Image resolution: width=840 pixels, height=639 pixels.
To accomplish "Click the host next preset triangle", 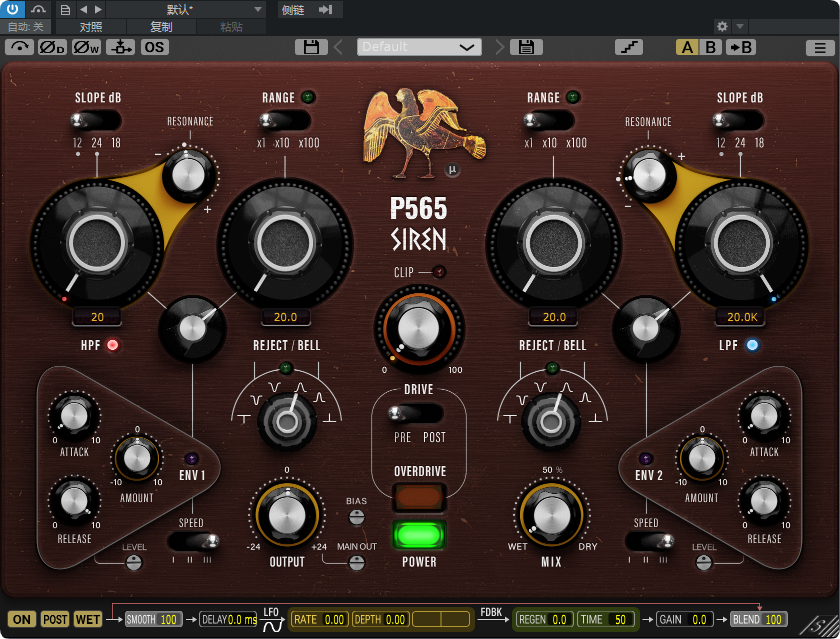I will [98, 9].
